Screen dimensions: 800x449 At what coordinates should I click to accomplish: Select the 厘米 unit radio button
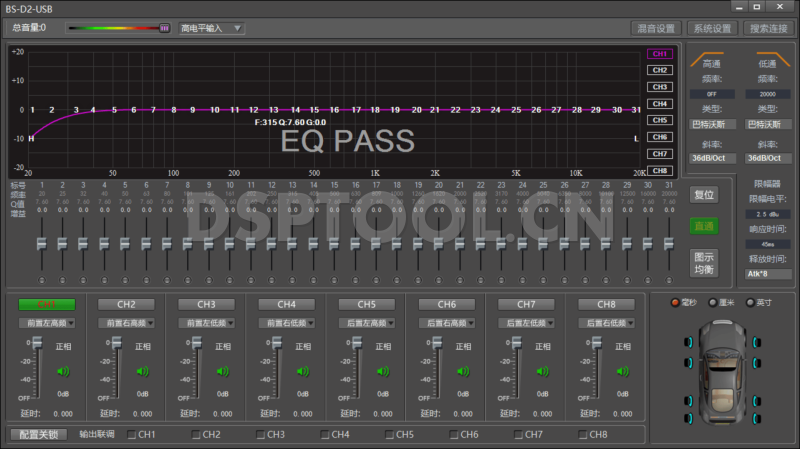[x=711, y=302]
